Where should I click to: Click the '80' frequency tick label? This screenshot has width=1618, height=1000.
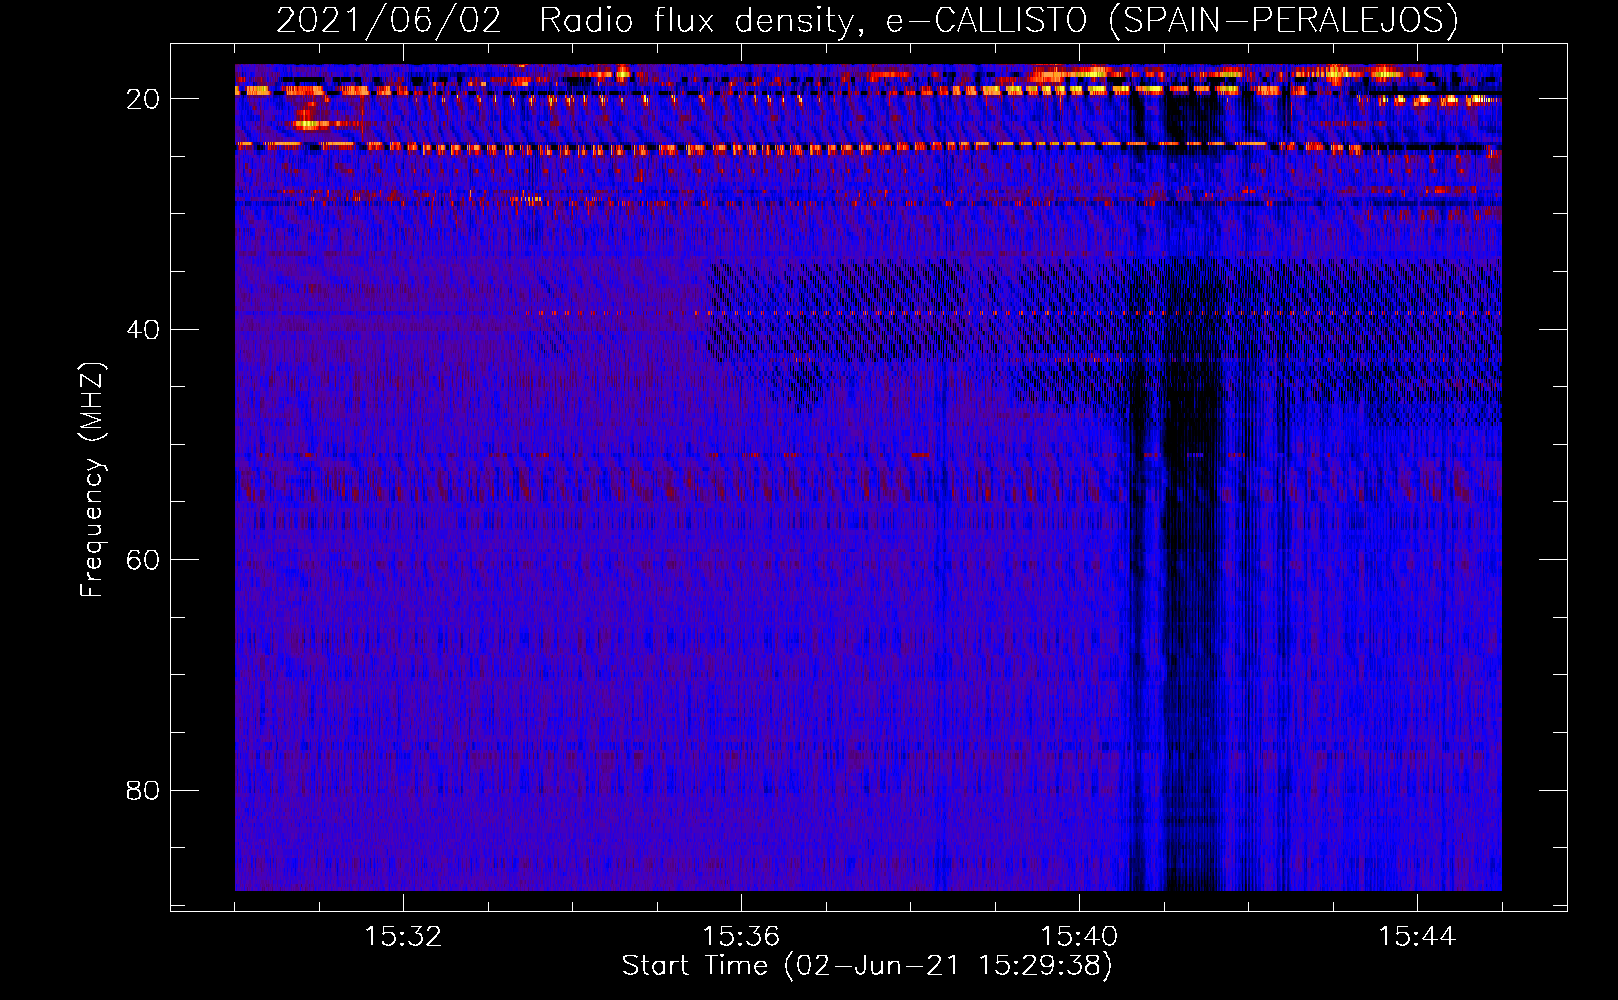tap(143, 791)
